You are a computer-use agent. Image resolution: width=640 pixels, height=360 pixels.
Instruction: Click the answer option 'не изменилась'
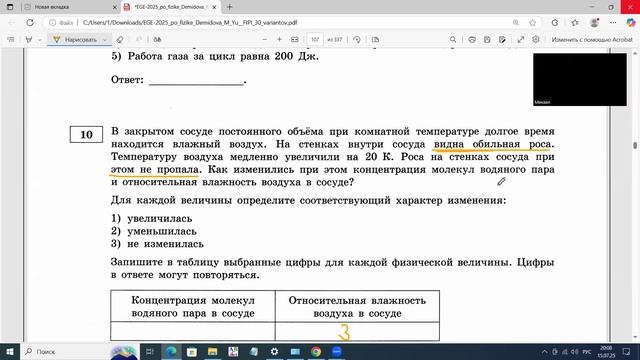(x=165, y=244)
